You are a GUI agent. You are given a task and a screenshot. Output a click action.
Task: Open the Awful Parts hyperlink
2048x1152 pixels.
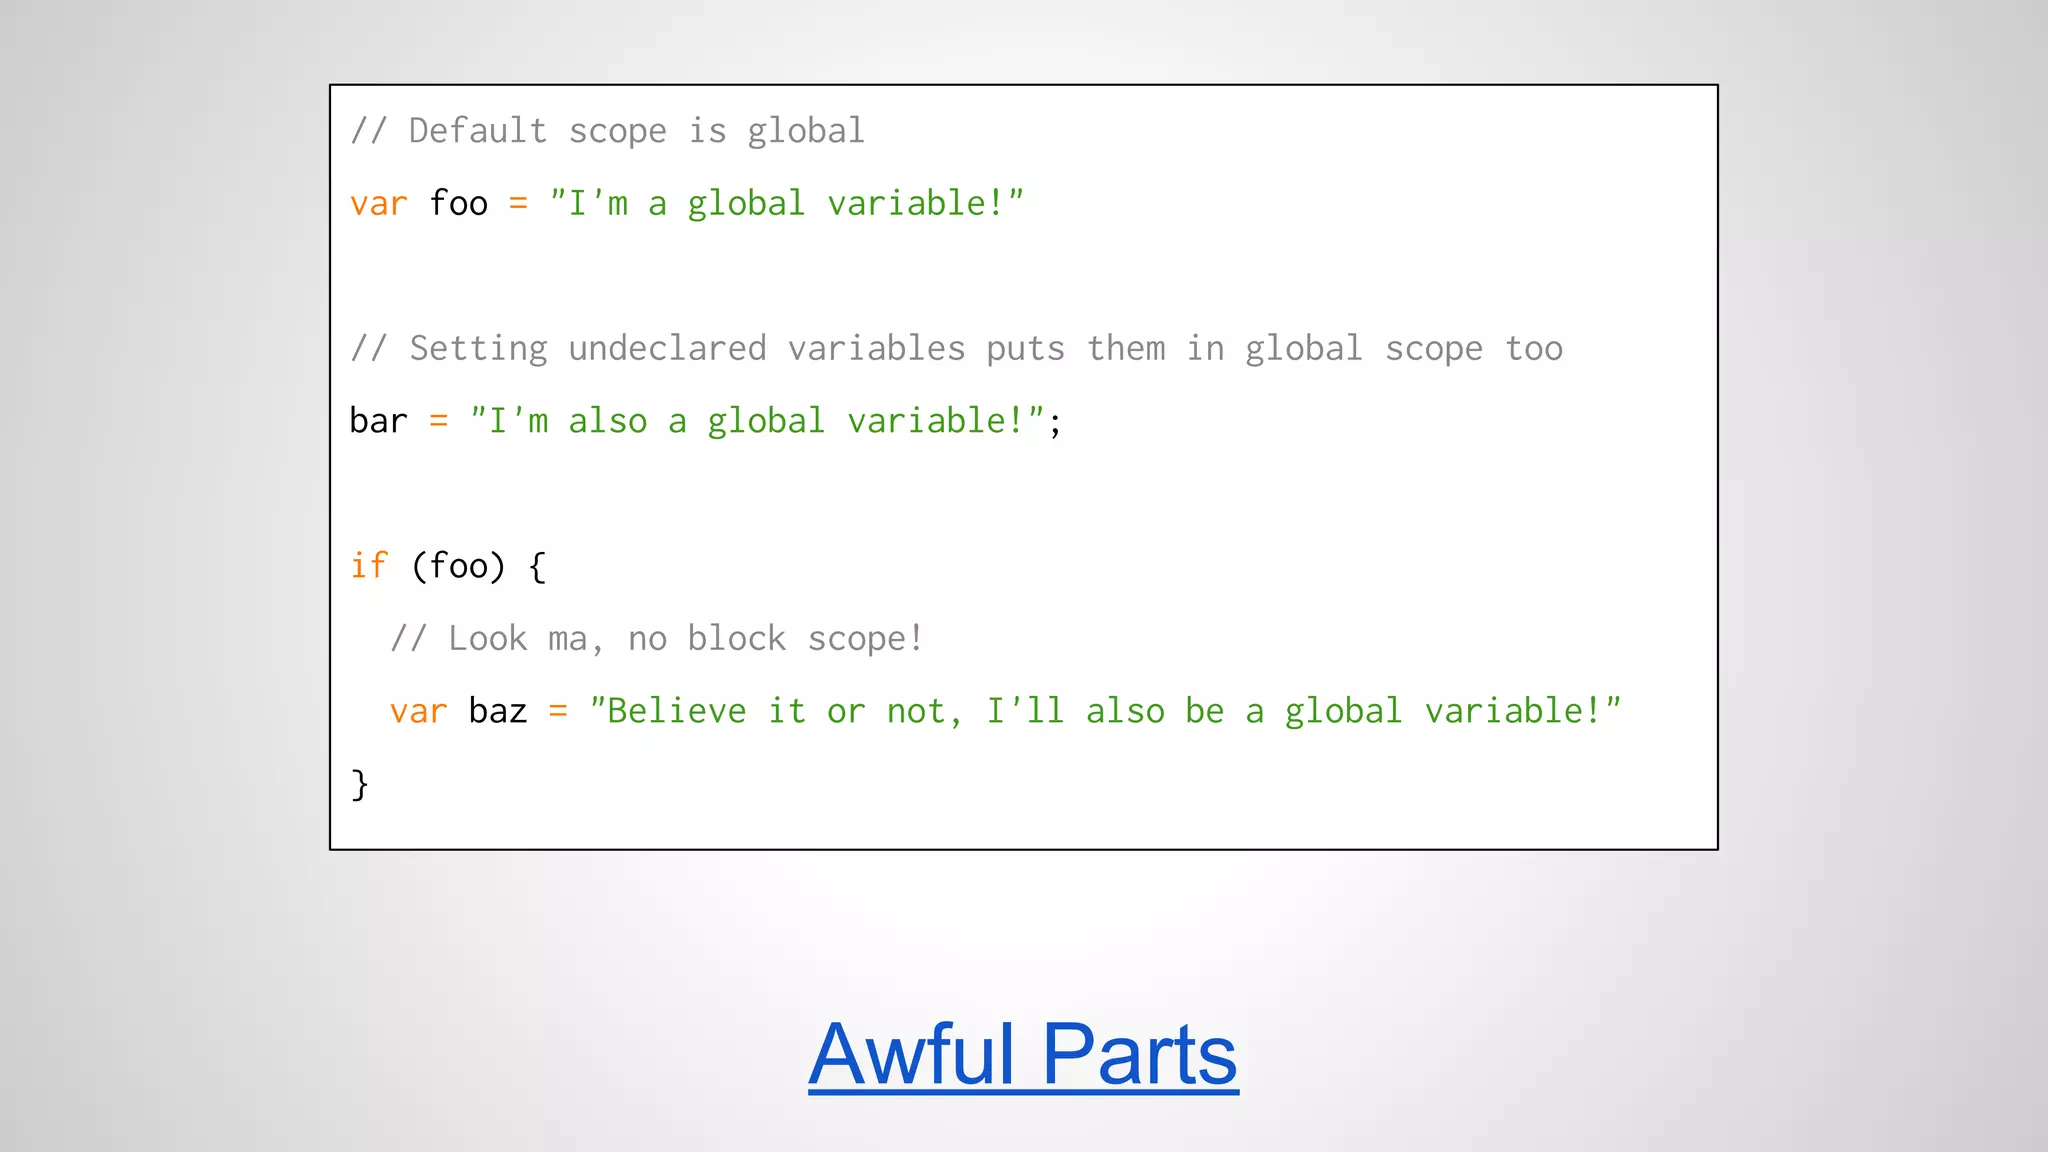[x=1023, y=1055]
